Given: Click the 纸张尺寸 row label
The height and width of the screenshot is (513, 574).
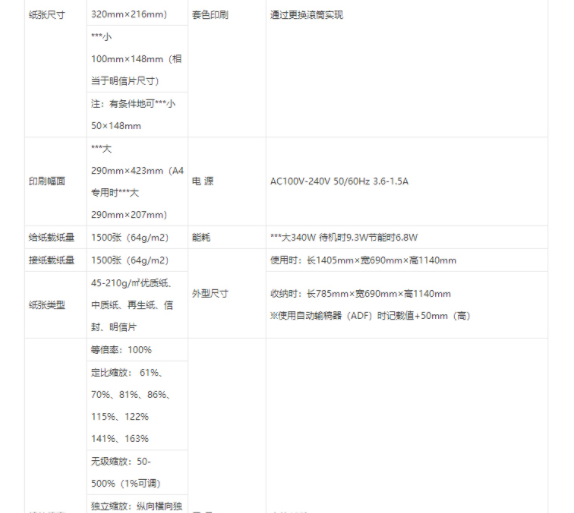Looking at the screenshot, I should click(x=47, y=15).
